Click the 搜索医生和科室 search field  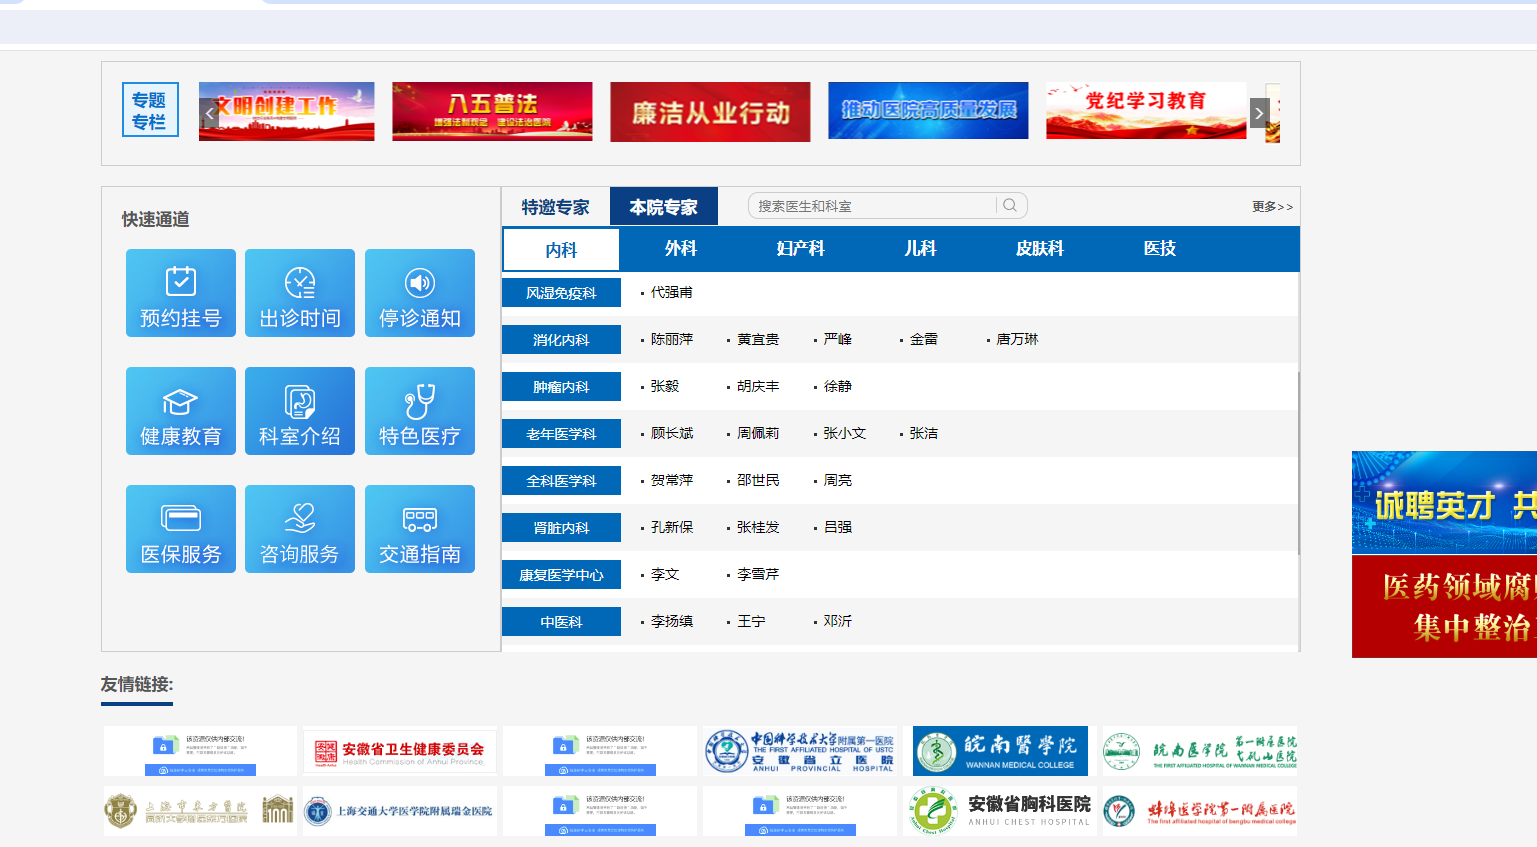tap(875, 206)
